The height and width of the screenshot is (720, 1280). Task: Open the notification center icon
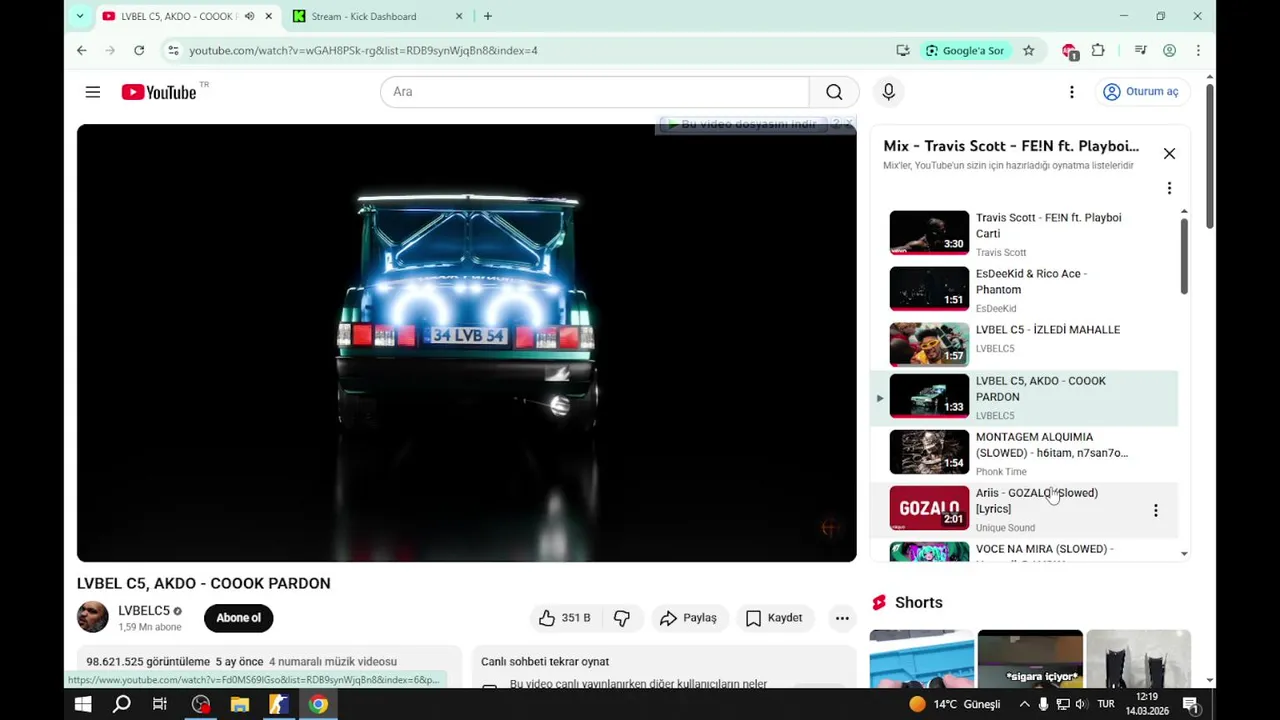click(x=1191, y=704)
